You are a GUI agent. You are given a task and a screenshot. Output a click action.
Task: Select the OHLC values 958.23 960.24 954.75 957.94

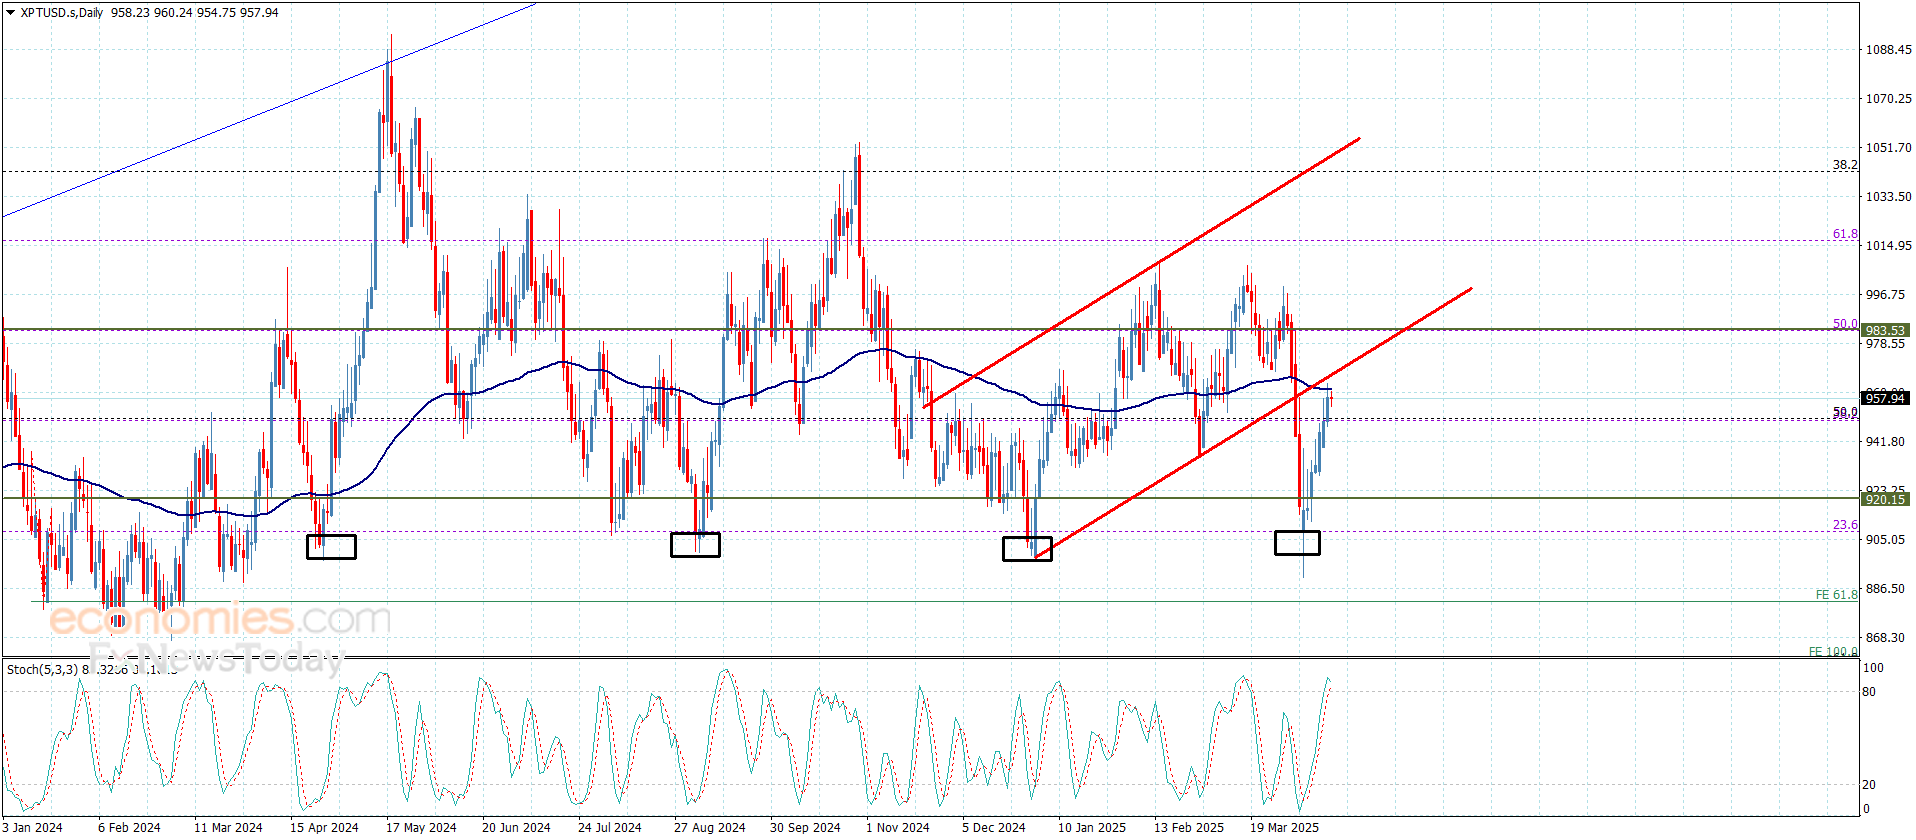(195, 13)
